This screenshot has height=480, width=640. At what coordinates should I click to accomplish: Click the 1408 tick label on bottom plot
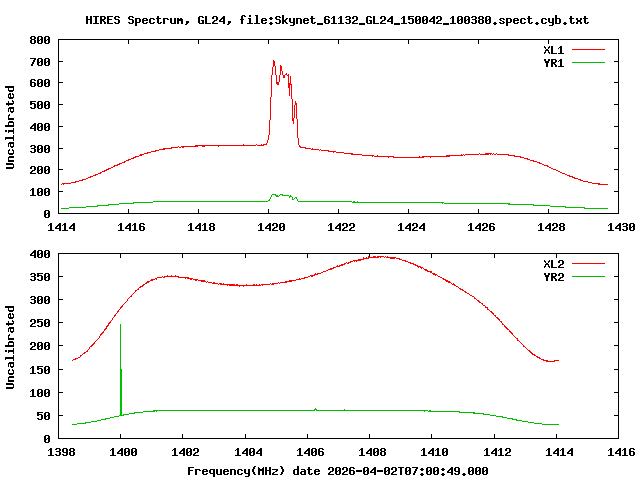coord(372,452)
